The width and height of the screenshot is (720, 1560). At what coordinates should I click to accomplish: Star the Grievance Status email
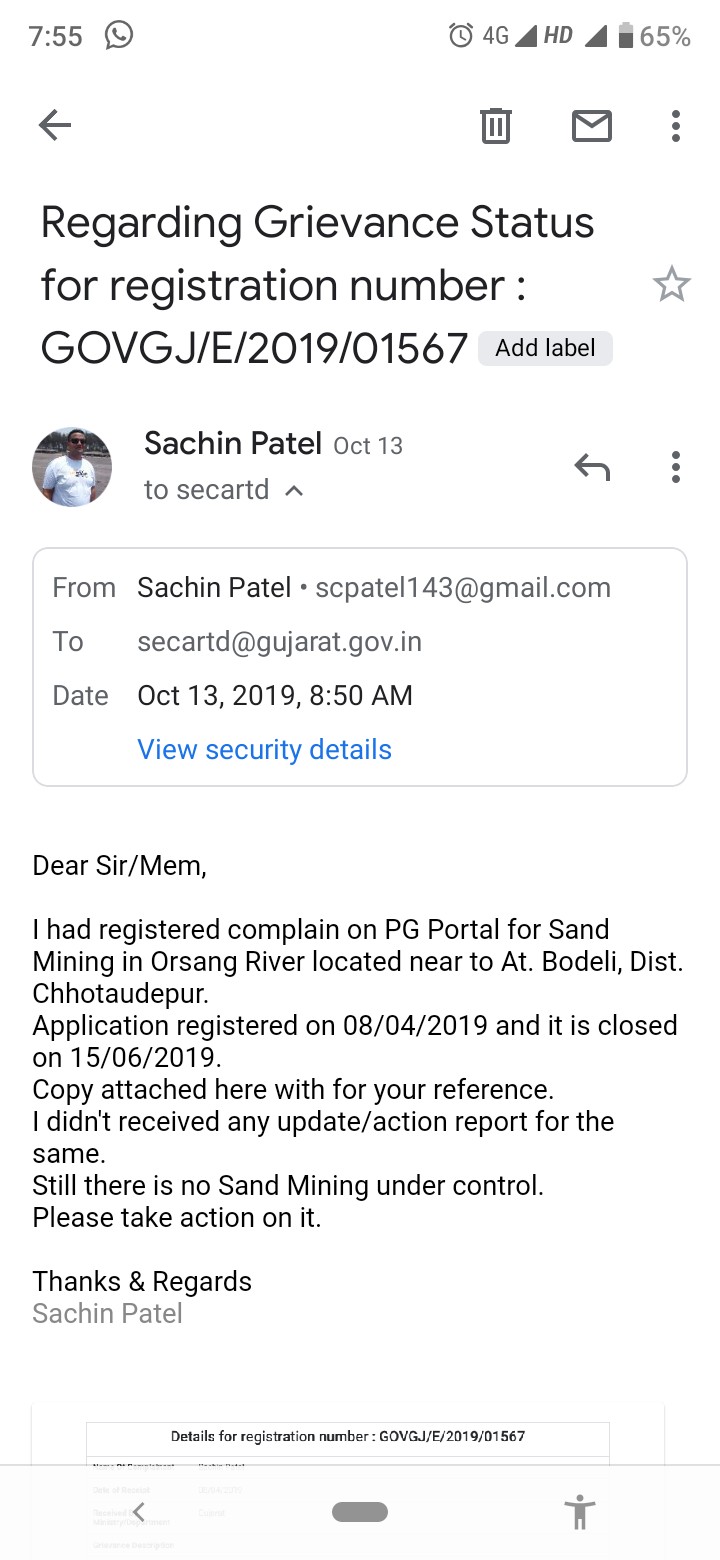(x=671, y=285)
